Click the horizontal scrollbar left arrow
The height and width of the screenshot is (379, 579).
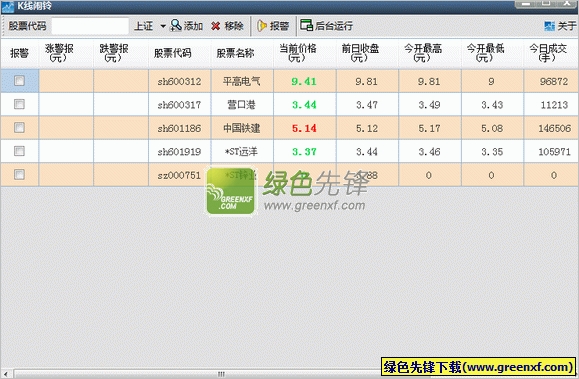pyautogui.click(x=5, y=374)
